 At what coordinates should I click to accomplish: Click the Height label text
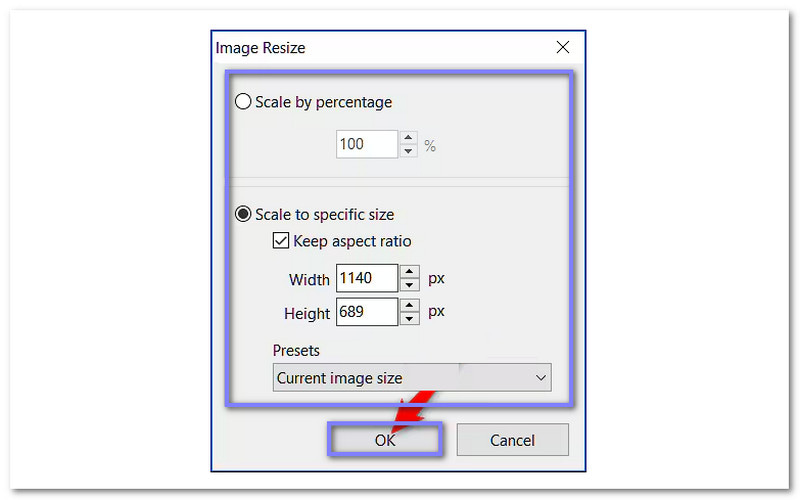coord(306,314)
